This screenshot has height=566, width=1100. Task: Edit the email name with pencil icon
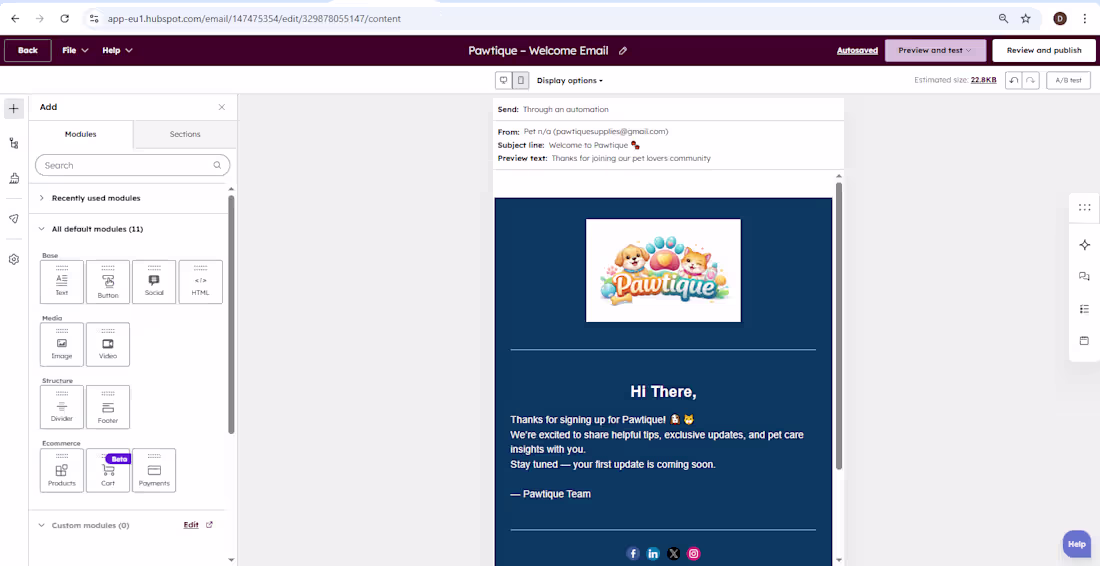pyautogui.click(x=623, y=50)
